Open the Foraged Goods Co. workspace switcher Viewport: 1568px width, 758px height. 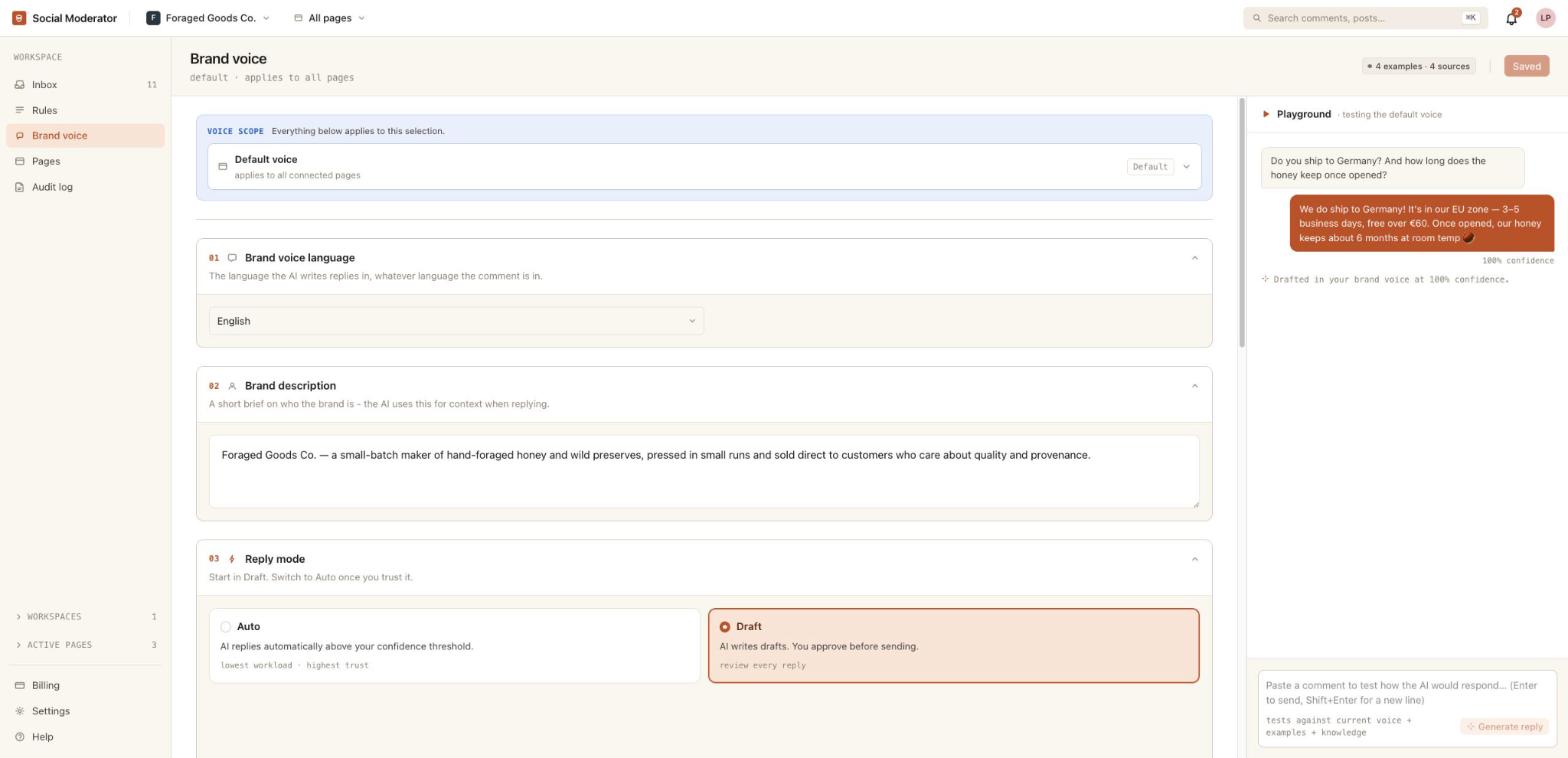[x=208, y=18]
